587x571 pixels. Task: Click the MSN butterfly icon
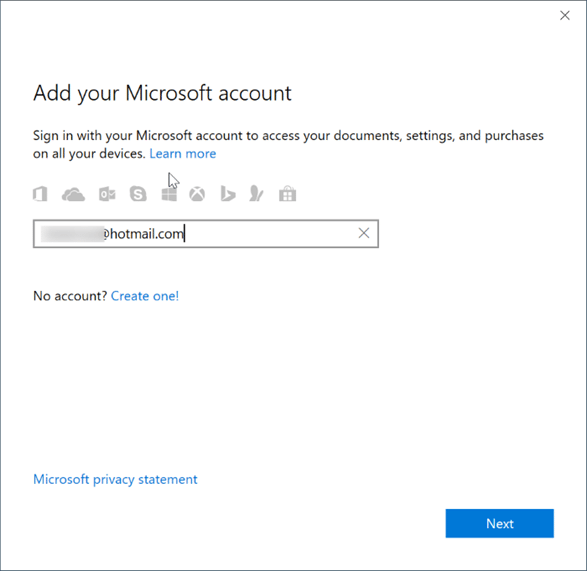pos(256,194)
